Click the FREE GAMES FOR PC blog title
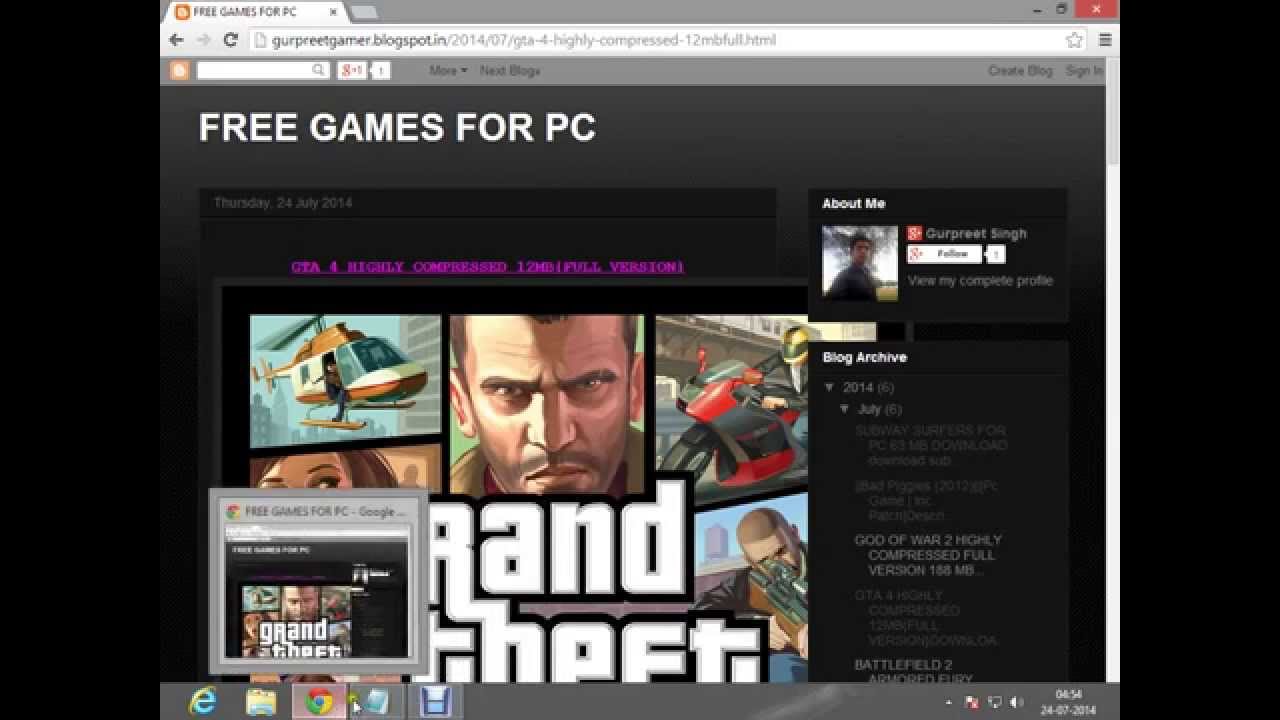 [397, 128]
